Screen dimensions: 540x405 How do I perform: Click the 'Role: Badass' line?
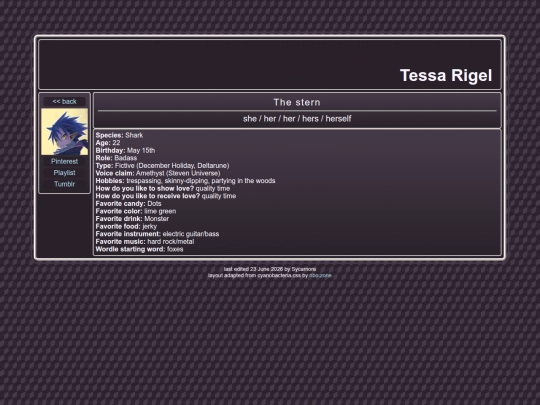point(116,158)
